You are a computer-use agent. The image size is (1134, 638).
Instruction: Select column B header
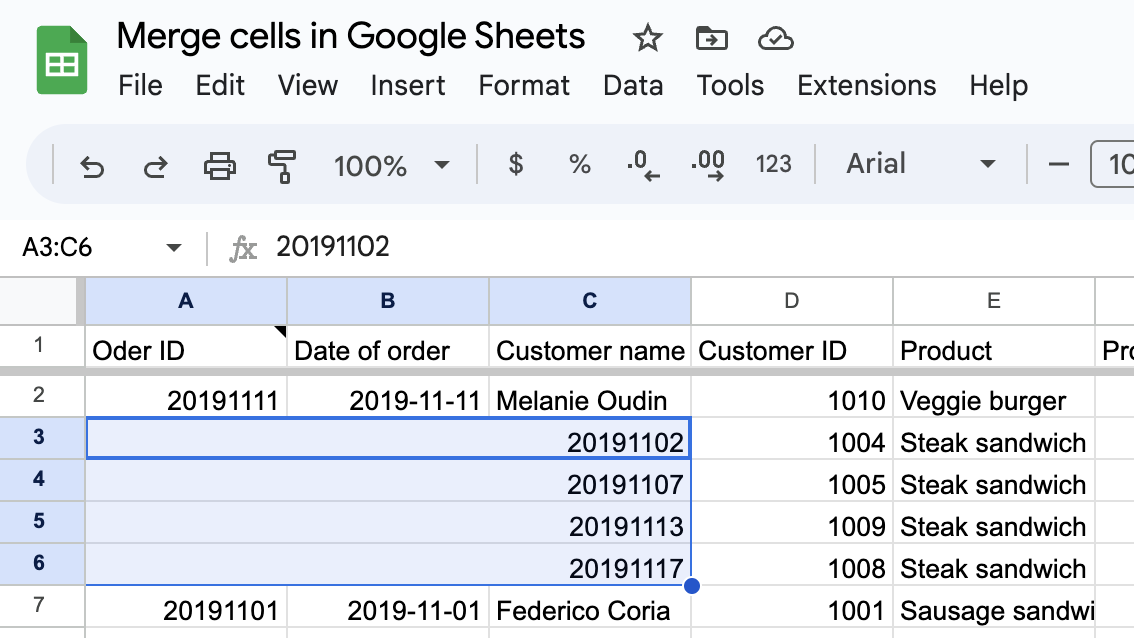pyautogui.click(x=388, y=301)
